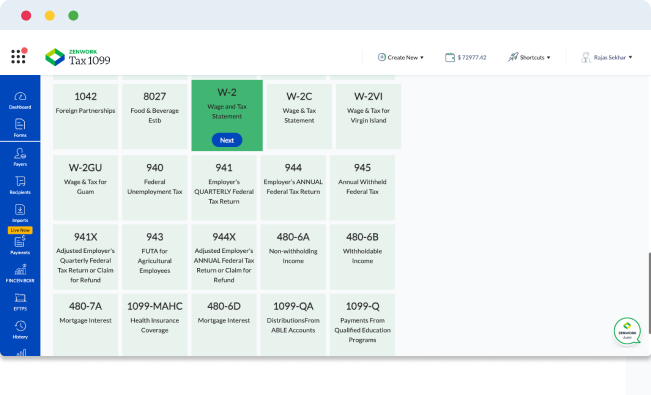Click the wallet balance $72977.42

(465, 57)
